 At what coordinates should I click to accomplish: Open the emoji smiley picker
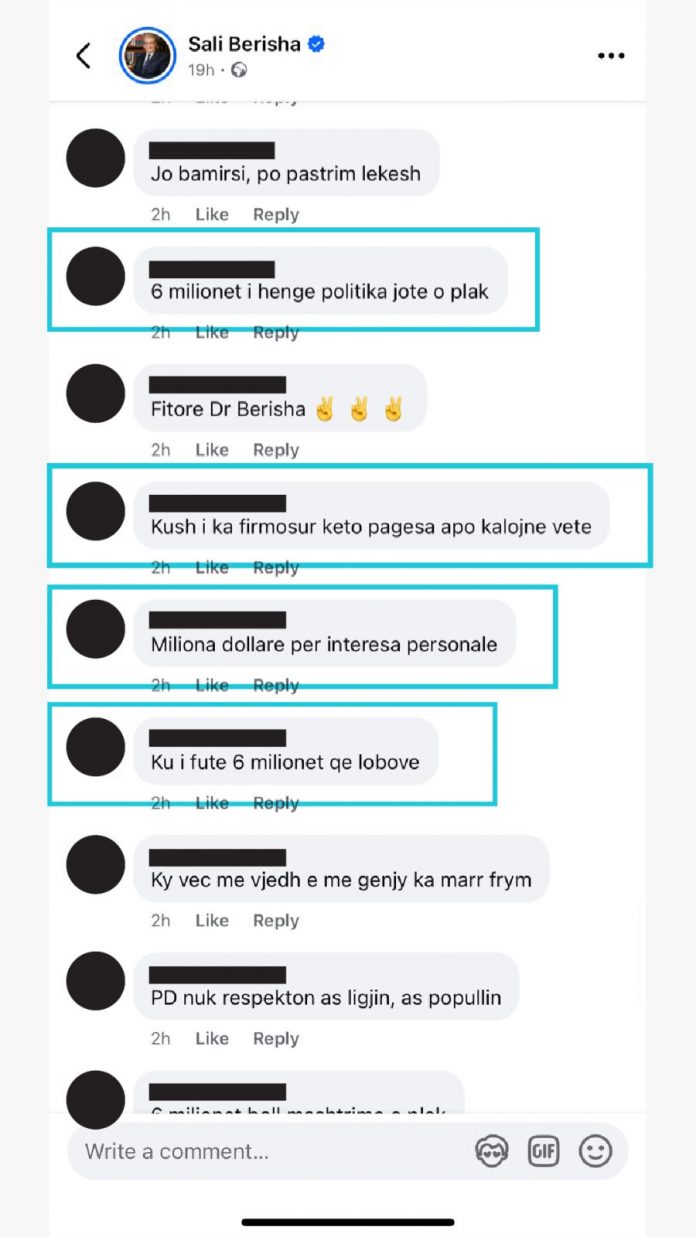[596, 1151]
